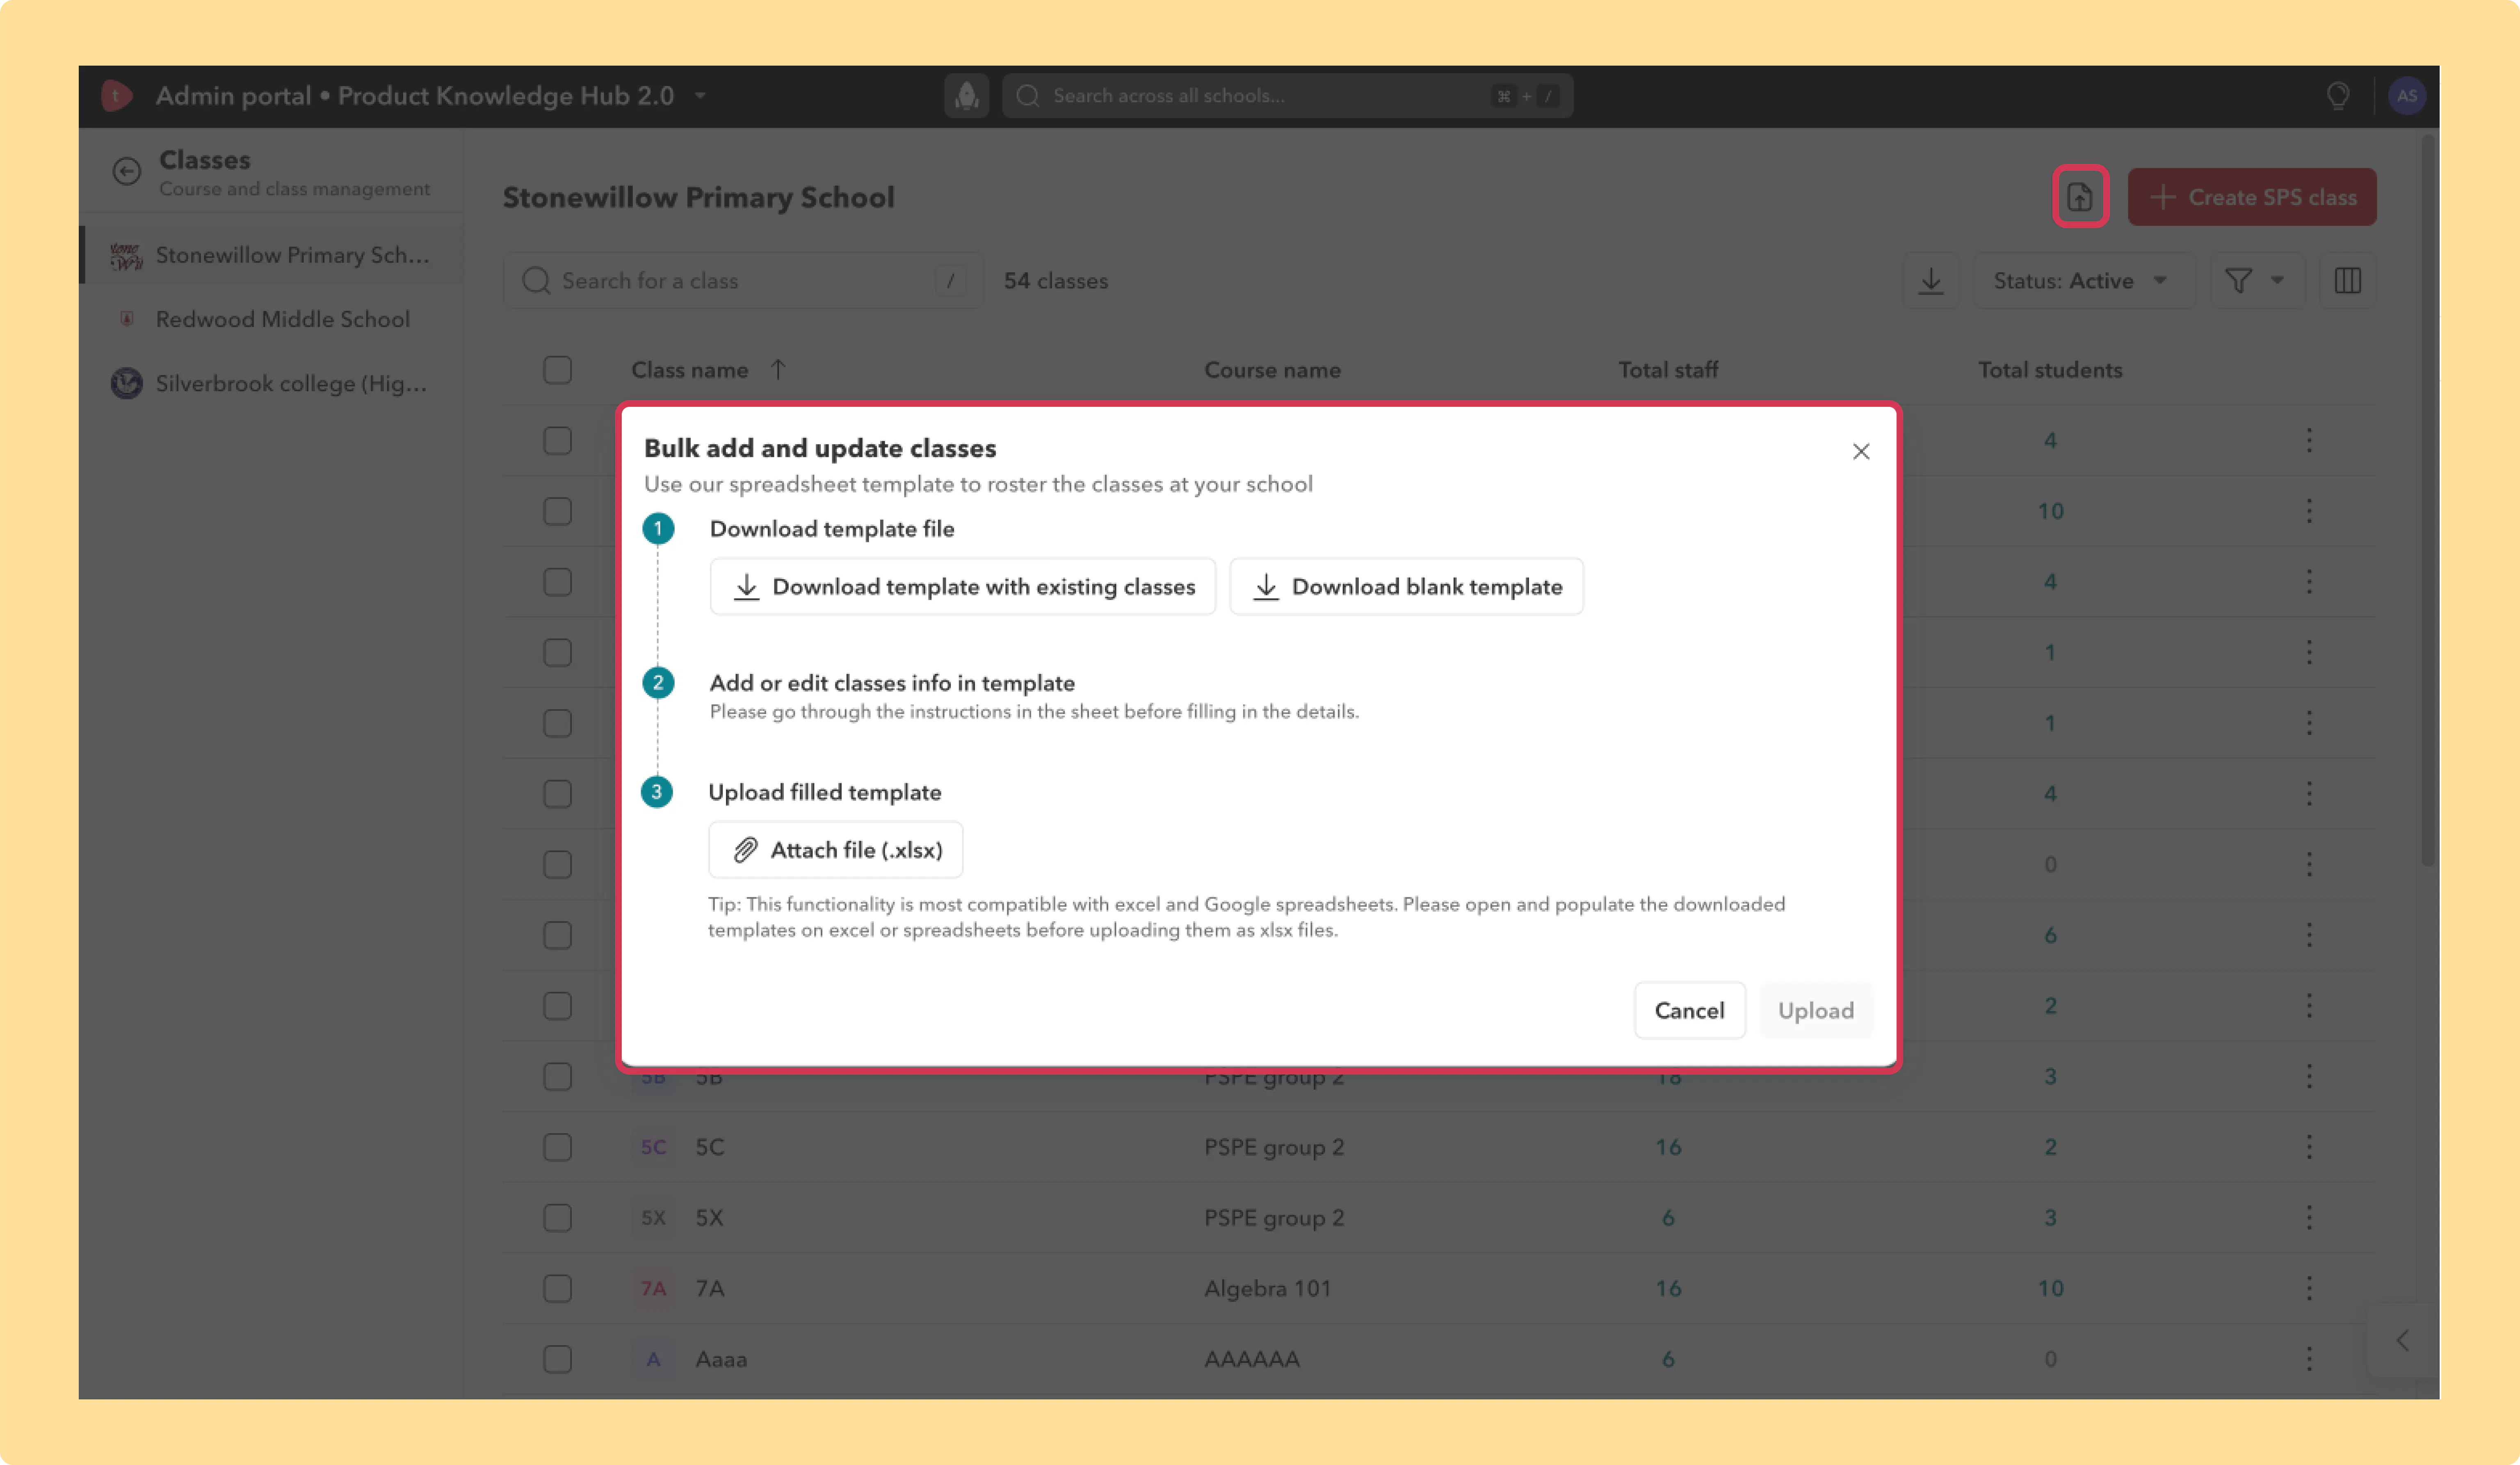Open the more options menu for Aaaa
The image size is (2520, 1465).
tap(2309, 1359)
